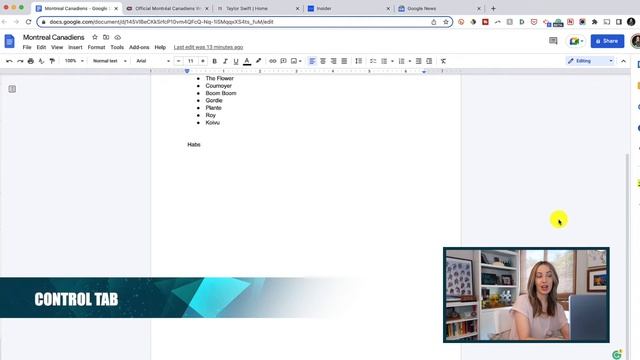This screenshot has width=640, height=360.
Task: Set right text alignment
Action: [333, 61]
